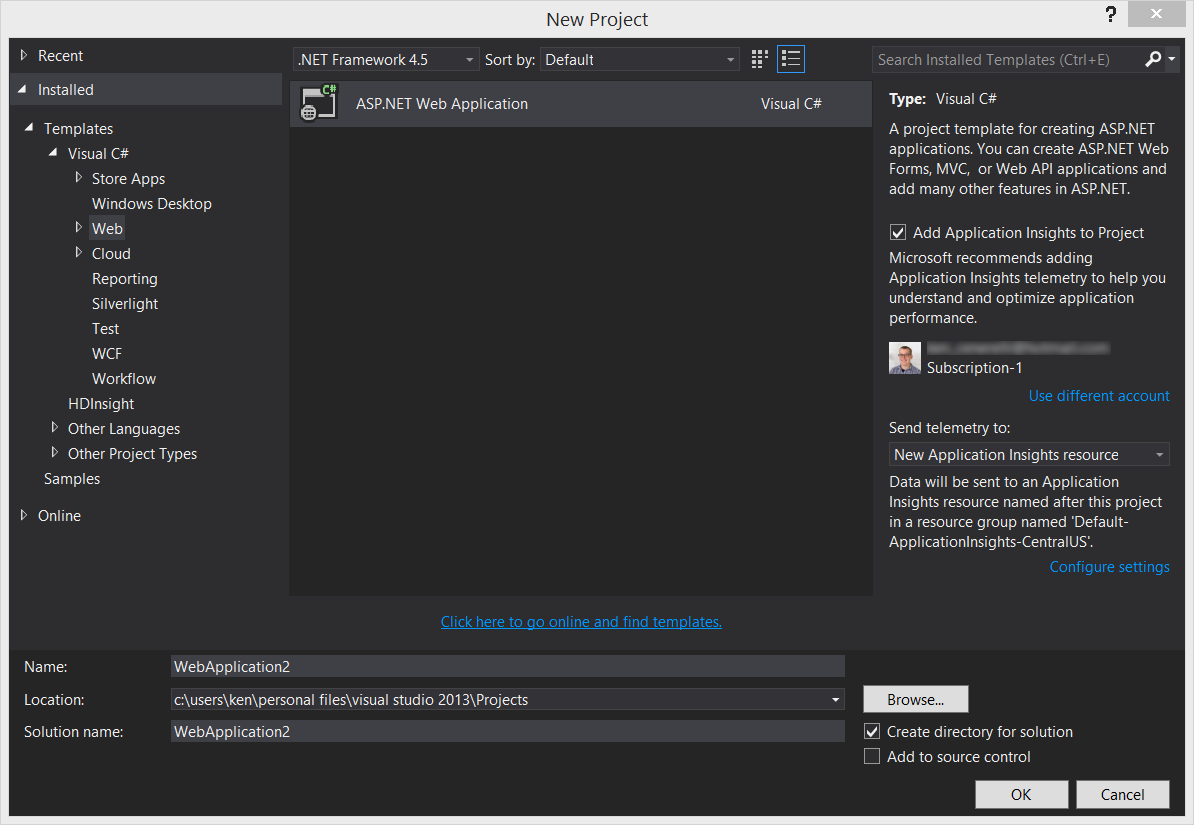
Task: Open Send telemetry to resource dropdown
Action: click(1029, 455)
